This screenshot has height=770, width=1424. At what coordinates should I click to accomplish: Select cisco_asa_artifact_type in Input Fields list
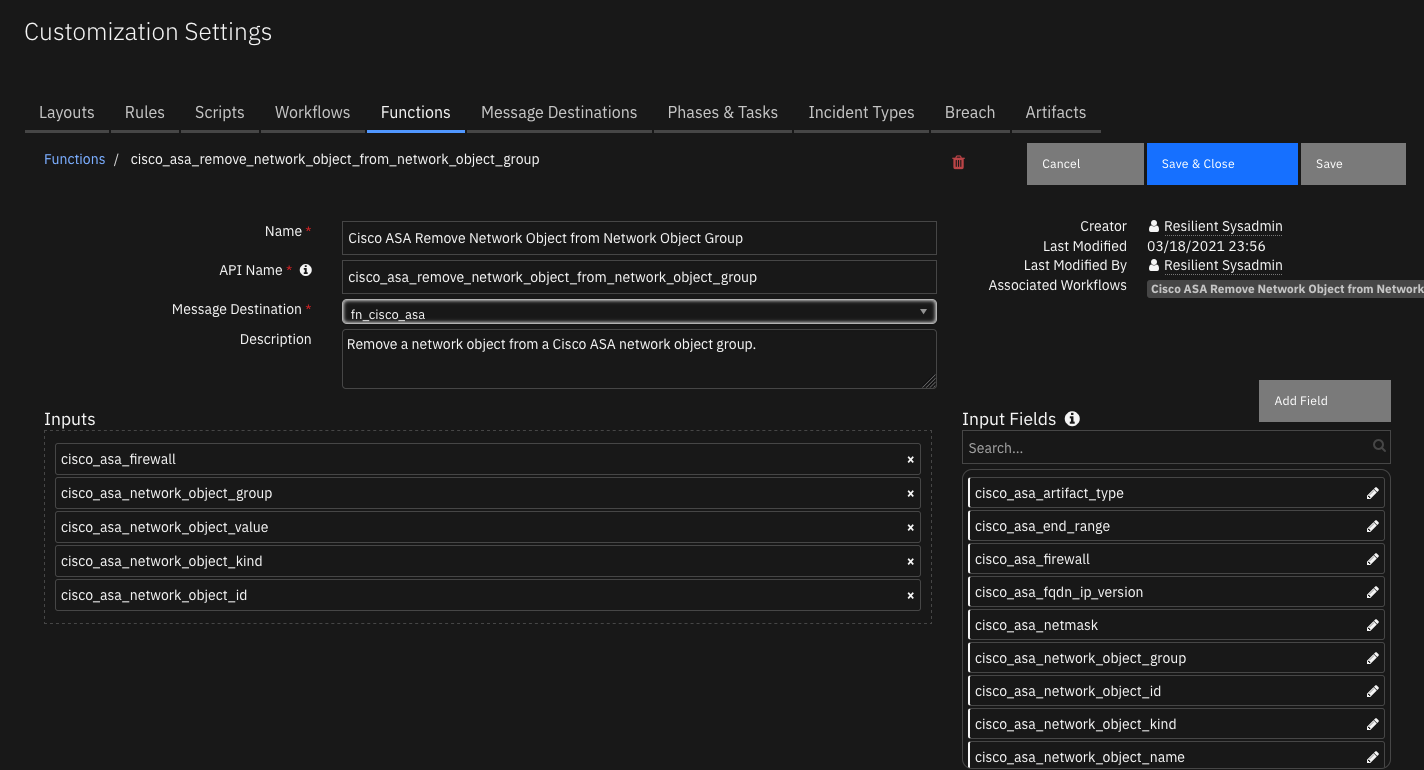tap(1176, 493)
